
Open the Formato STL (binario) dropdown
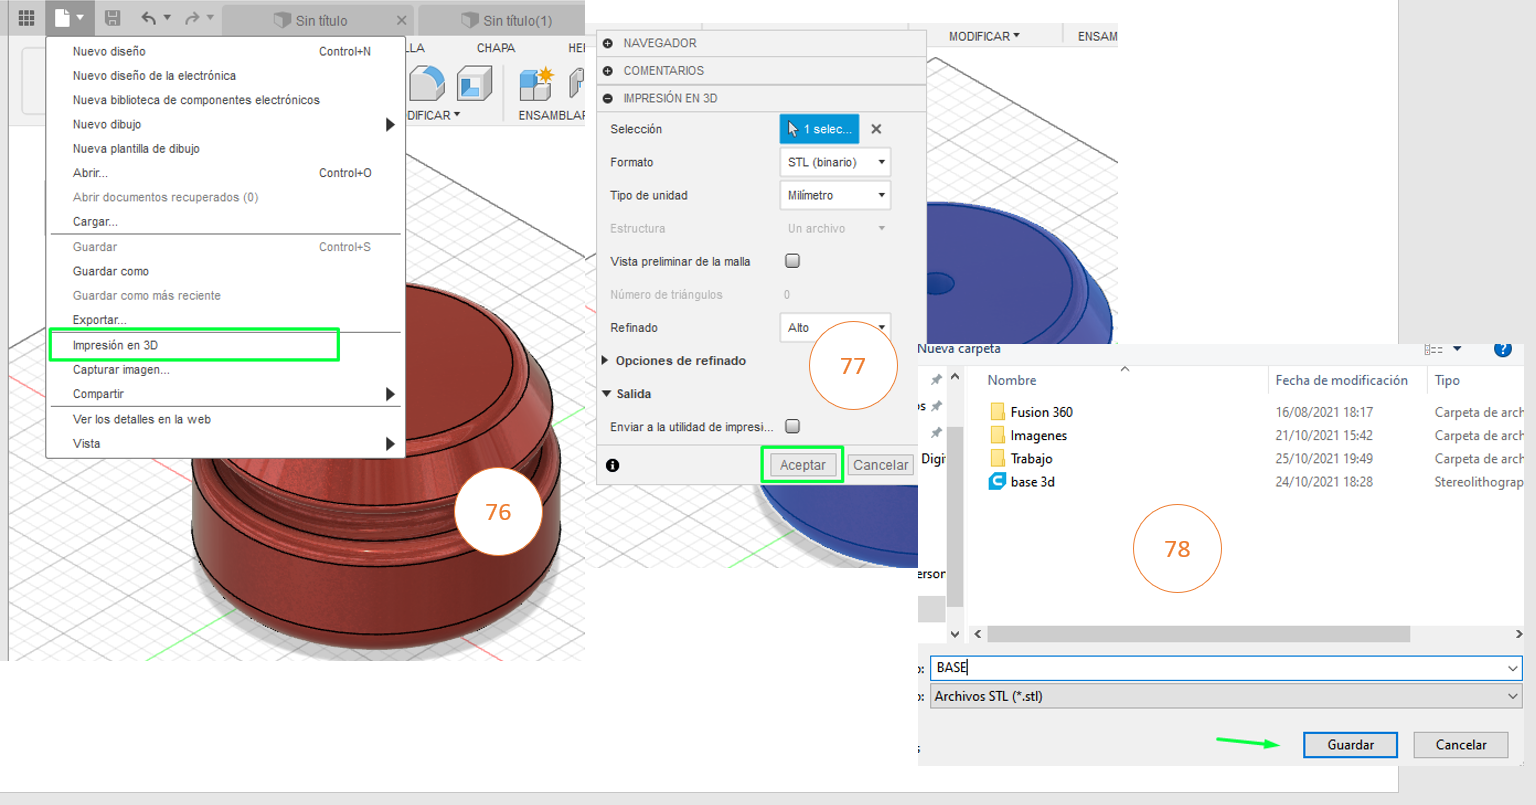click(835, 162)
